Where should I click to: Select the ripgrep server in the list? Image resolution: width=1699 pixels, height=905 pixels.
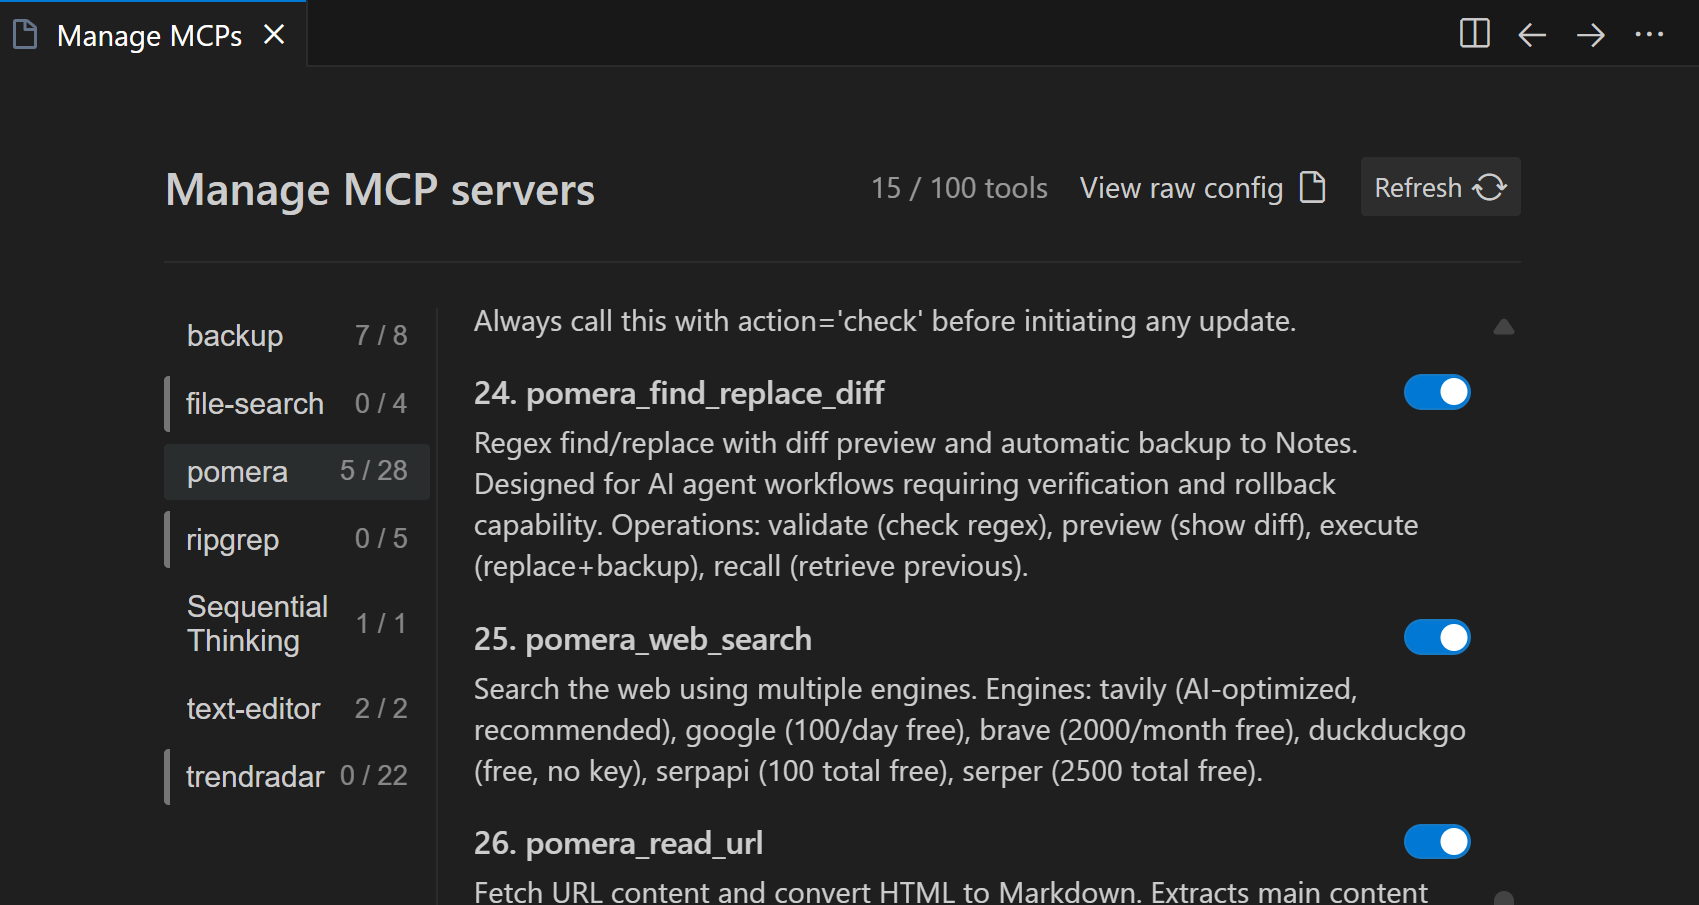click(x=232, y=539)
